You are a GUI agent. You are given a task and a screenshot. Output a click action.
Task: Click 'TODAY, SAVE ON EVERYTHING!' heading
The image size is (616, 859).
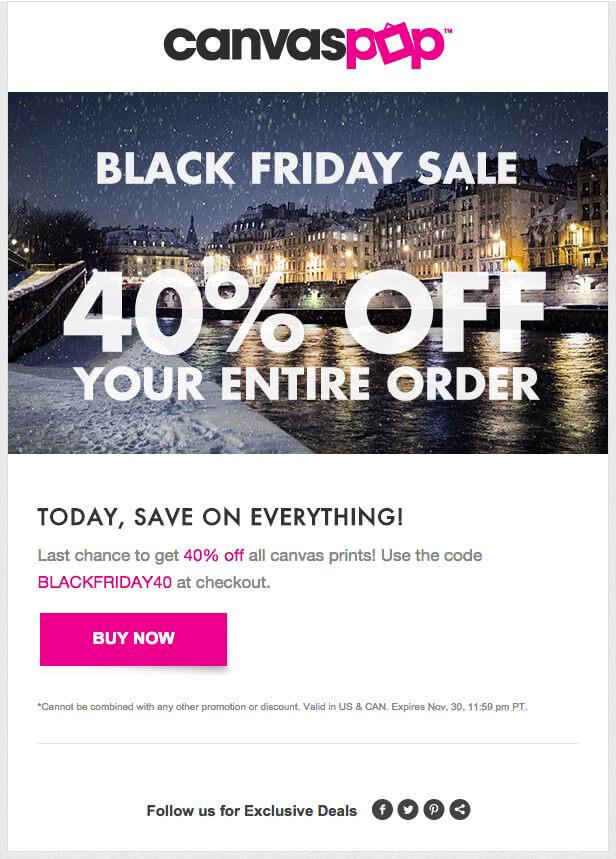(220, 517)
